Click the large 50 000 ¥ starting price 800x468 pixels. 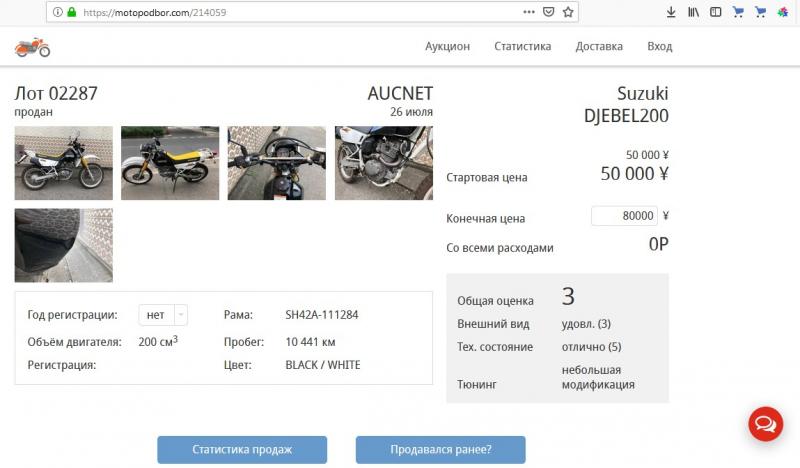pyautogui.click(x=634, y=174)
